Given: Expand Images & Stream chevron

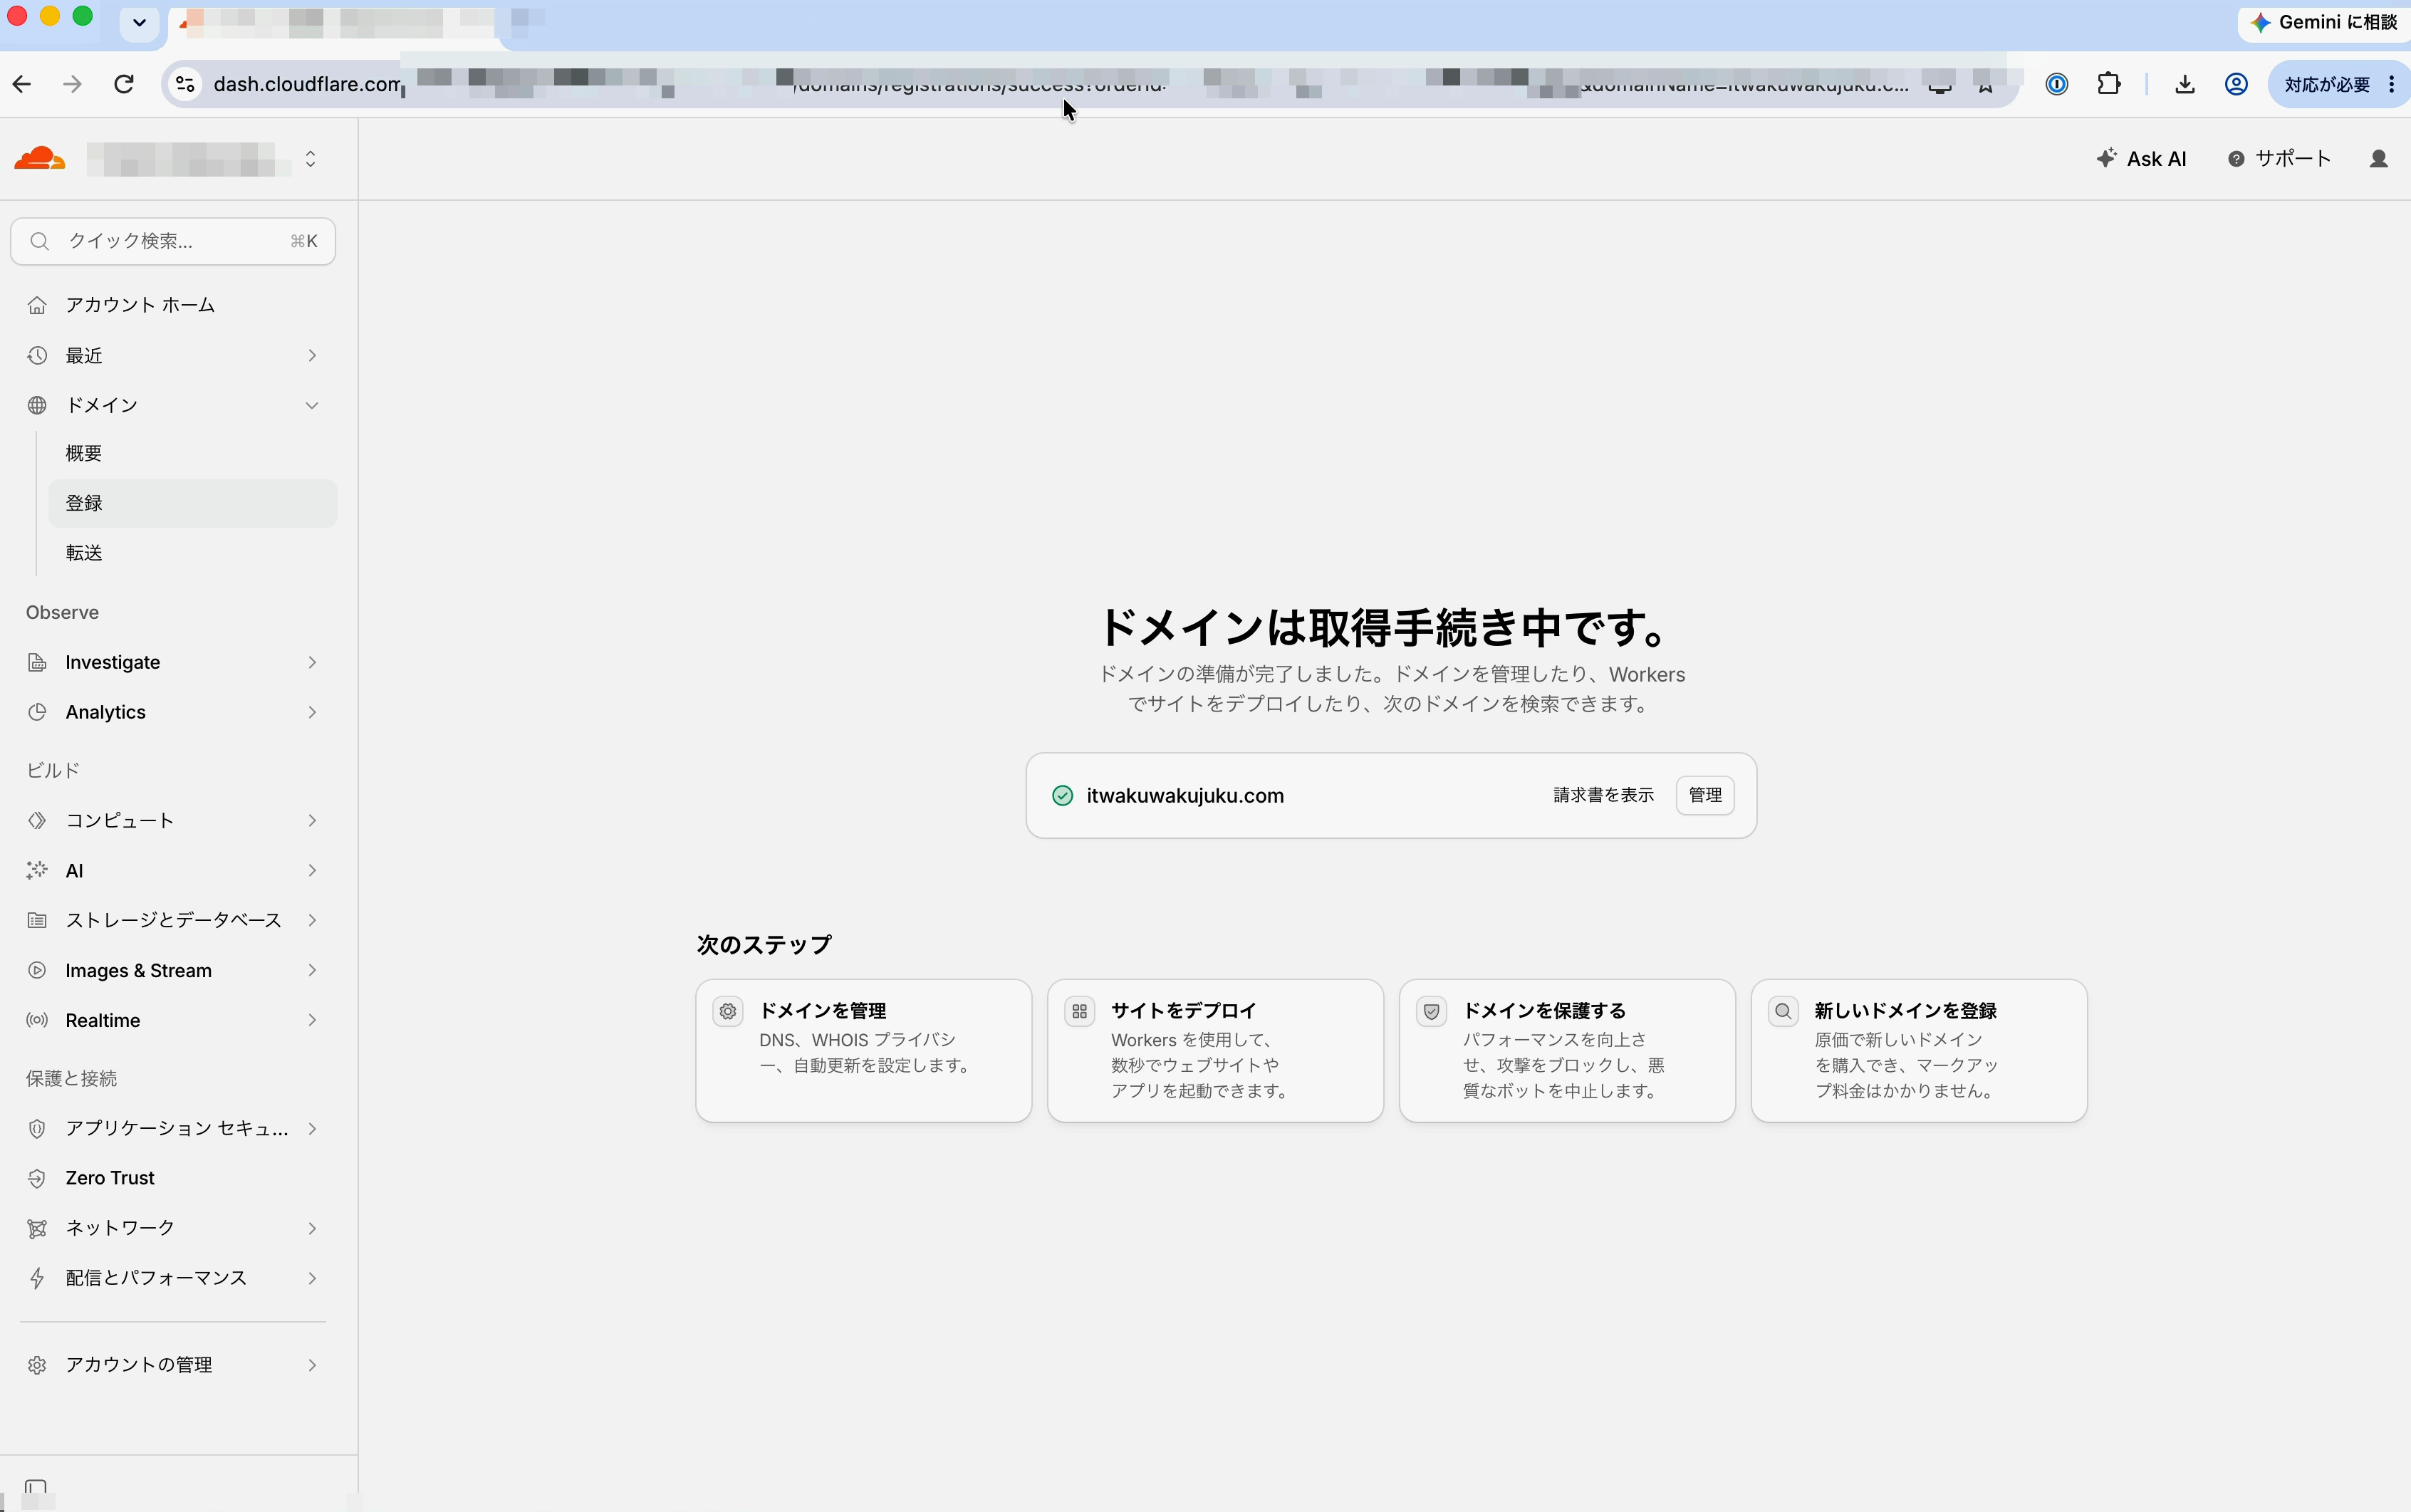Looking at the screenshot, I should coord(312,970).
